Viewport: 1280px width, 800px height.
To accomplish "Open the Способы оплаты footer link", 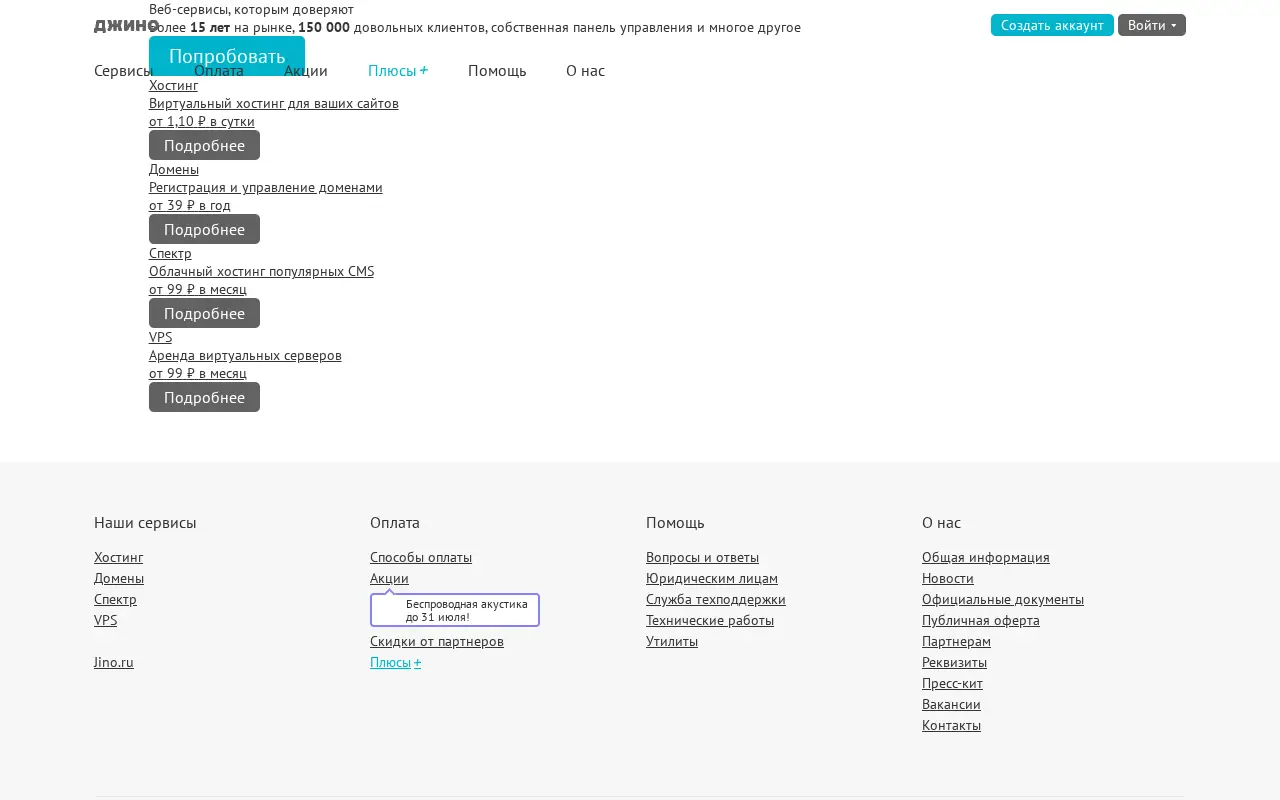I will coord(421,557).
